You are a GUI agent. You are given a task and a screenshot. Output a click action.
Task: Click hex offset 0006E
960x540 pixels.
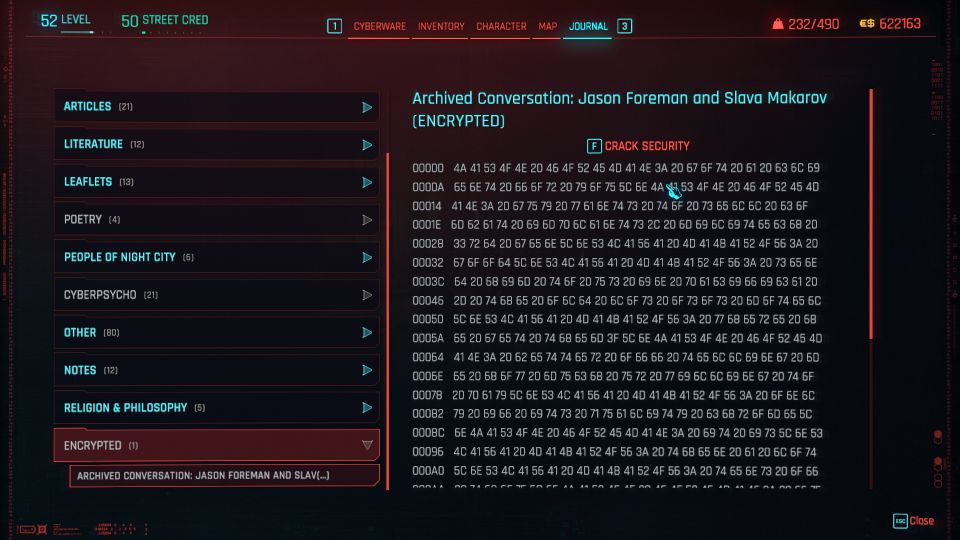click(427, 376)
